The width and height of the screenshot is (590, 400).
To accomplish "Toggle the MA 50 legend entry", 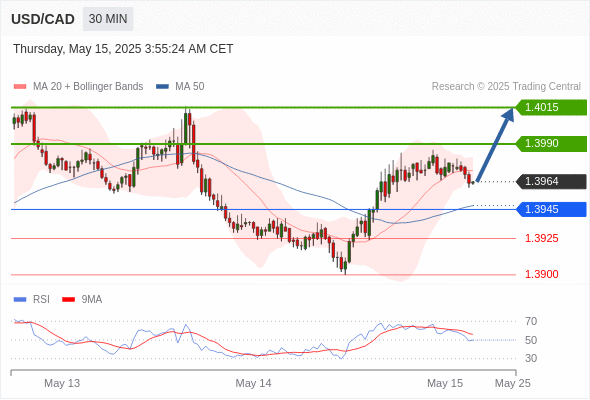I will click(180, 87).
